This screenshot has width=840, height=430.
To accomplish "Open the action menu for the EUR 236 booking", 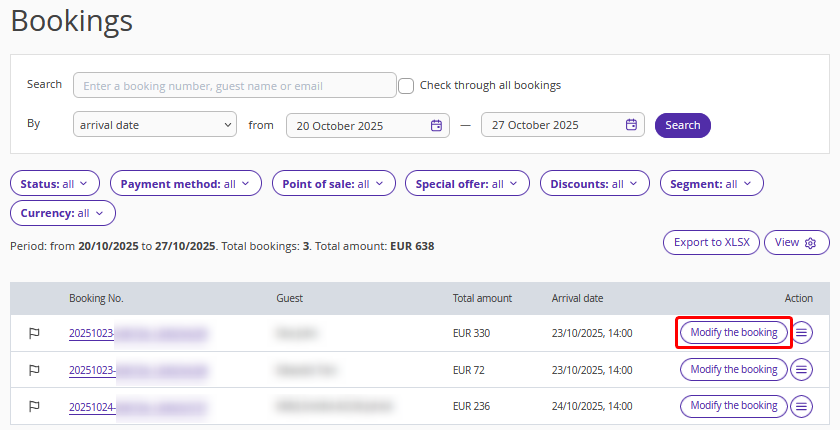I will [801, 406].
